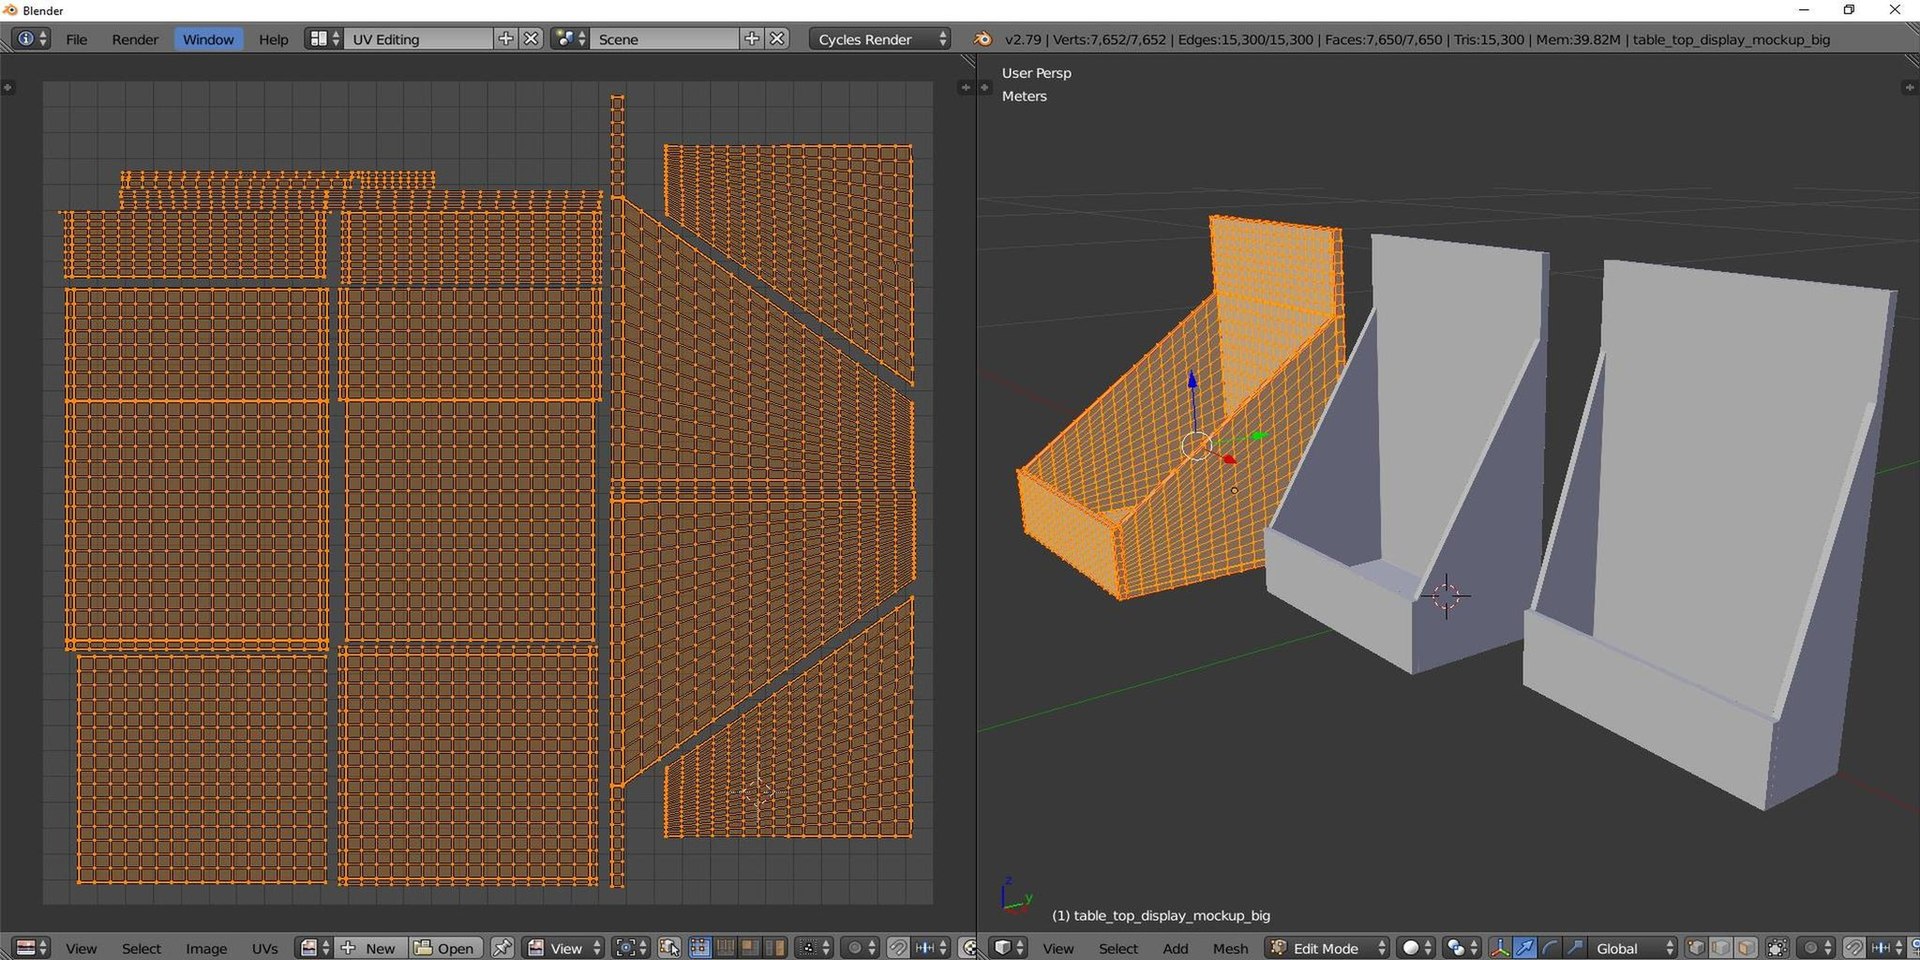Select vertex select mode icon in 3D view

click(x=1696, y=948)
